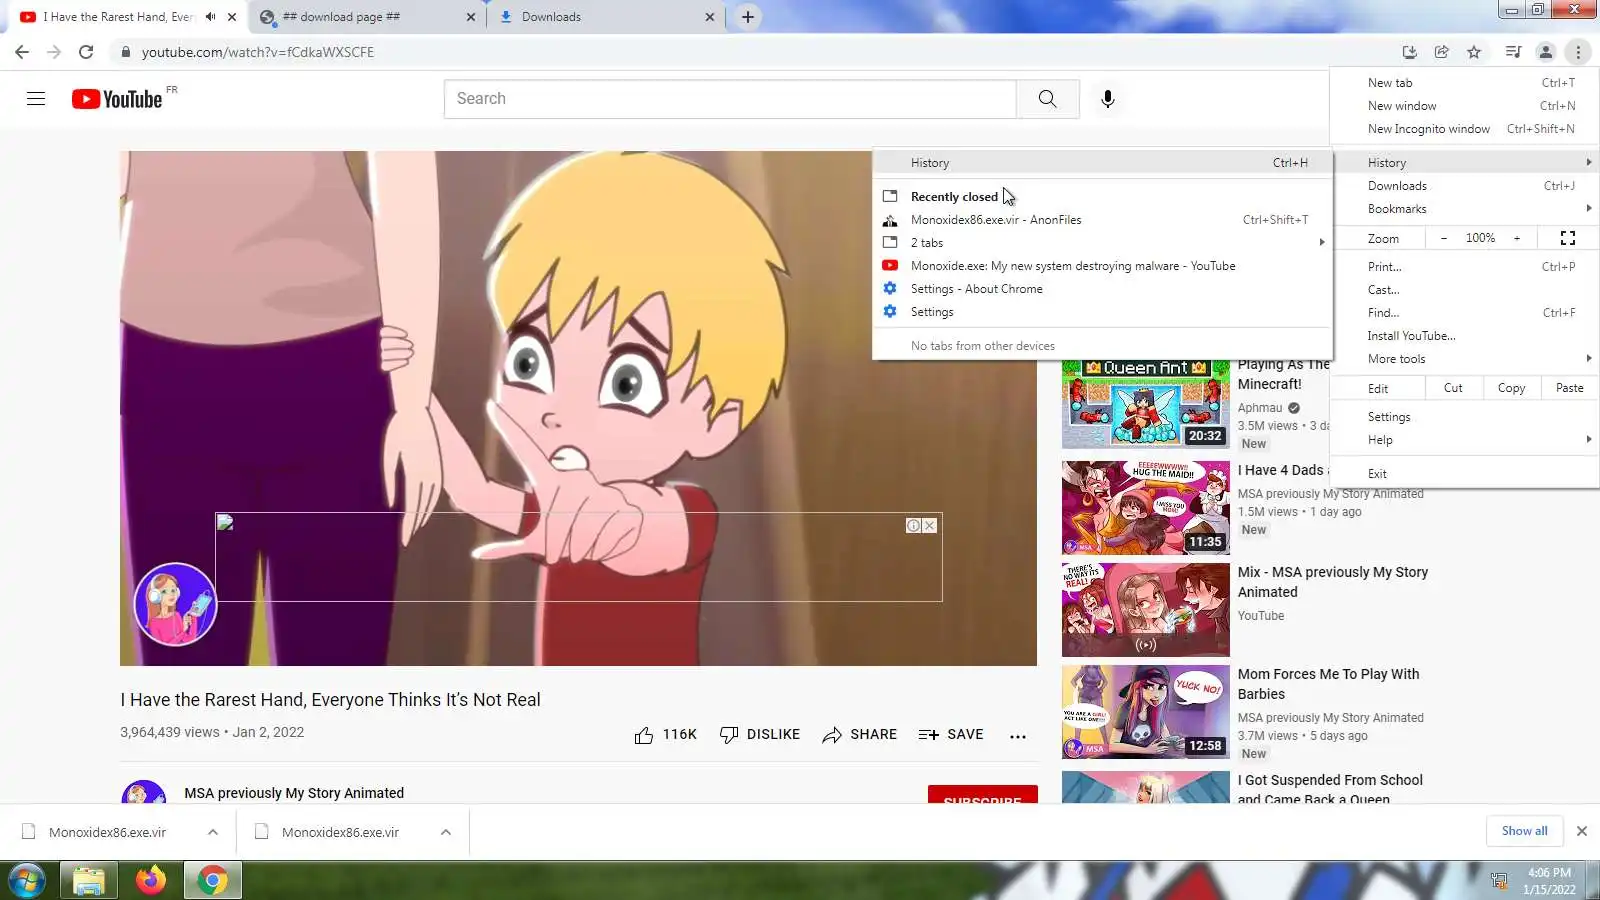This screenshot has height=900, width=1600.
Task: Click the search magnifier button
Action: 1047,98
